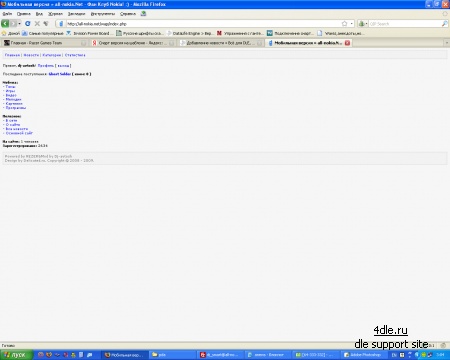Open the О сайте link
The height and width of the screenshot is (360, 450).
tap(13, 125)
